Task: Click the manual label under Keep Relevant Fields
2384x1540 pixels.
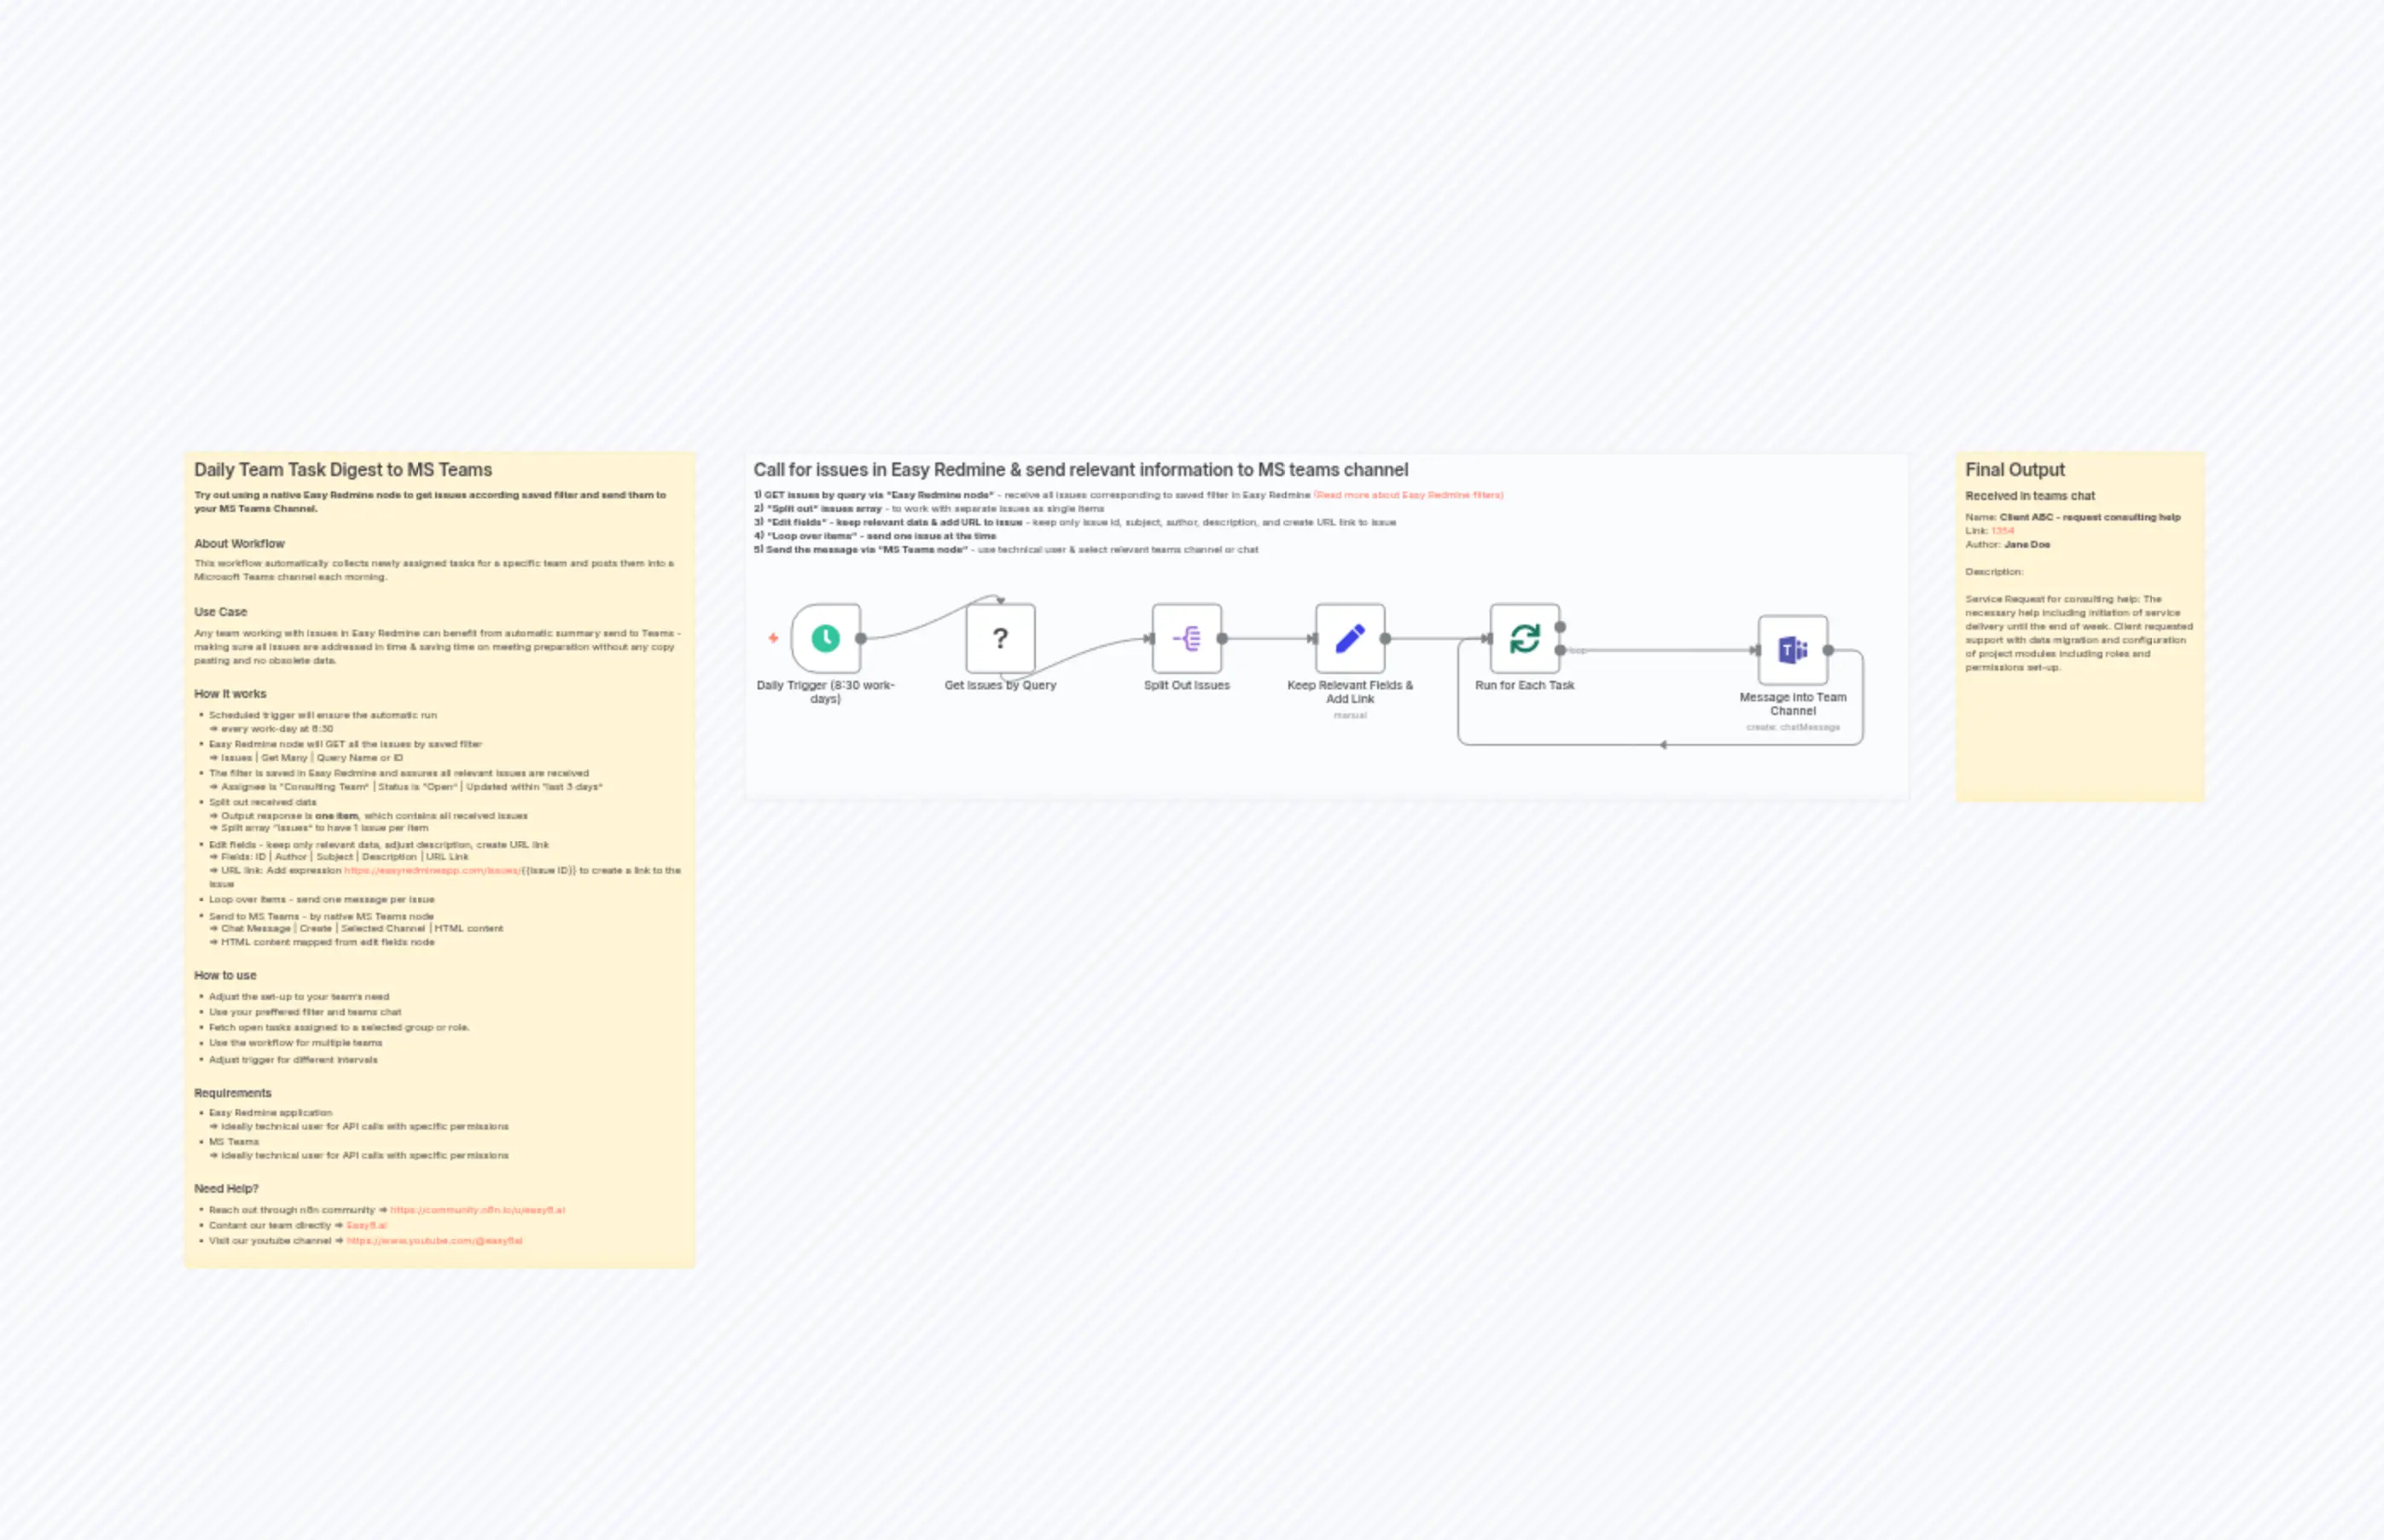Action: point(1349,715)
